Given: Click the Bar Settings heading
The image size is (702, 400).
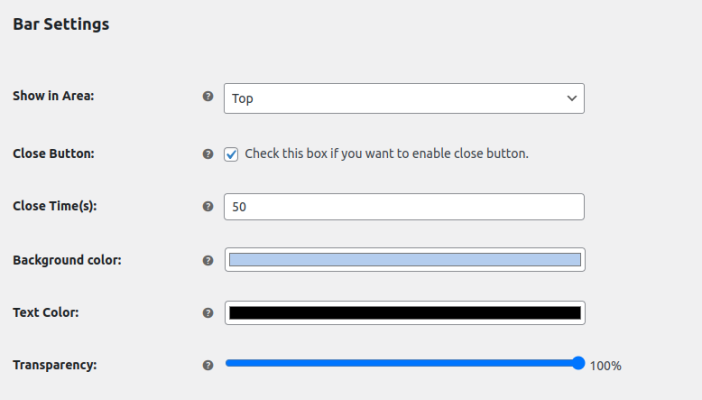Looking at the screenshot, I should click(61, 24).
